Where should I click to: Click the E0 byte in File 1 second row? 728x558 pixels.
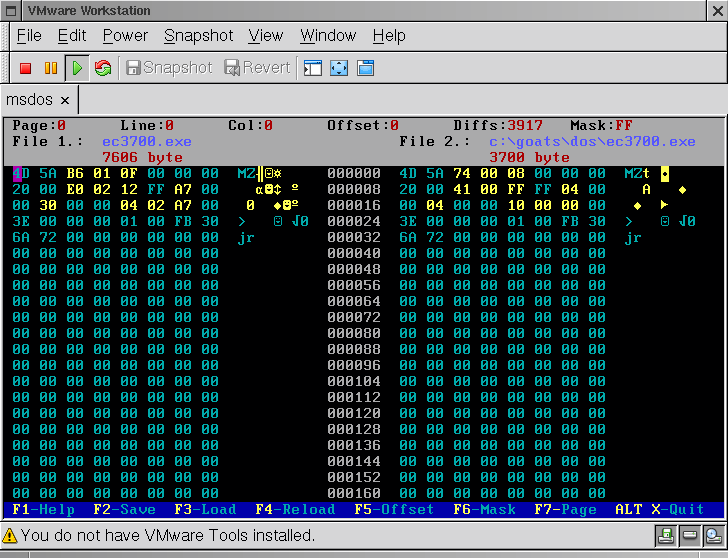75,189
